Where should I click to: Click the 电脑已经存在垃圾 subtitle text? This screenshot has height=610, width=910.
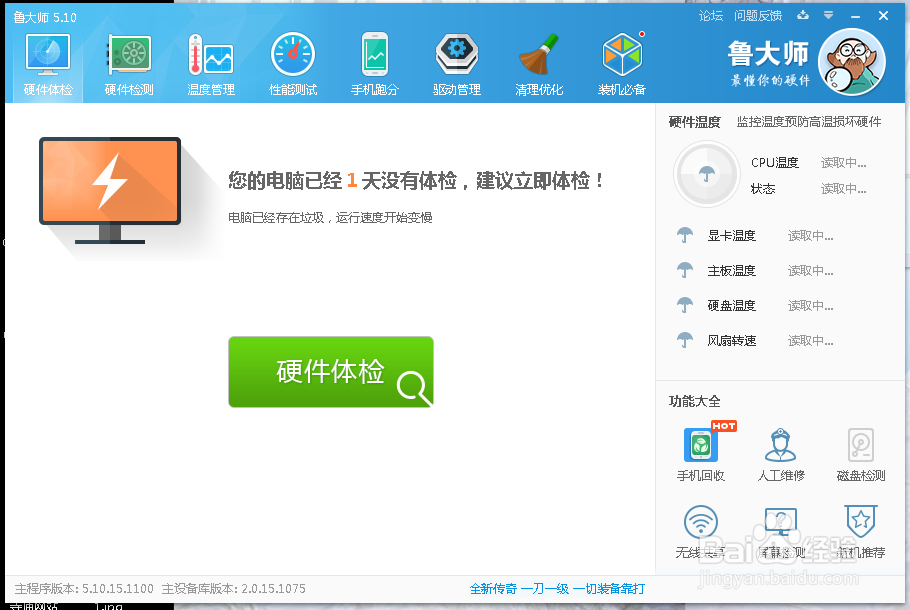coord(330,218)
